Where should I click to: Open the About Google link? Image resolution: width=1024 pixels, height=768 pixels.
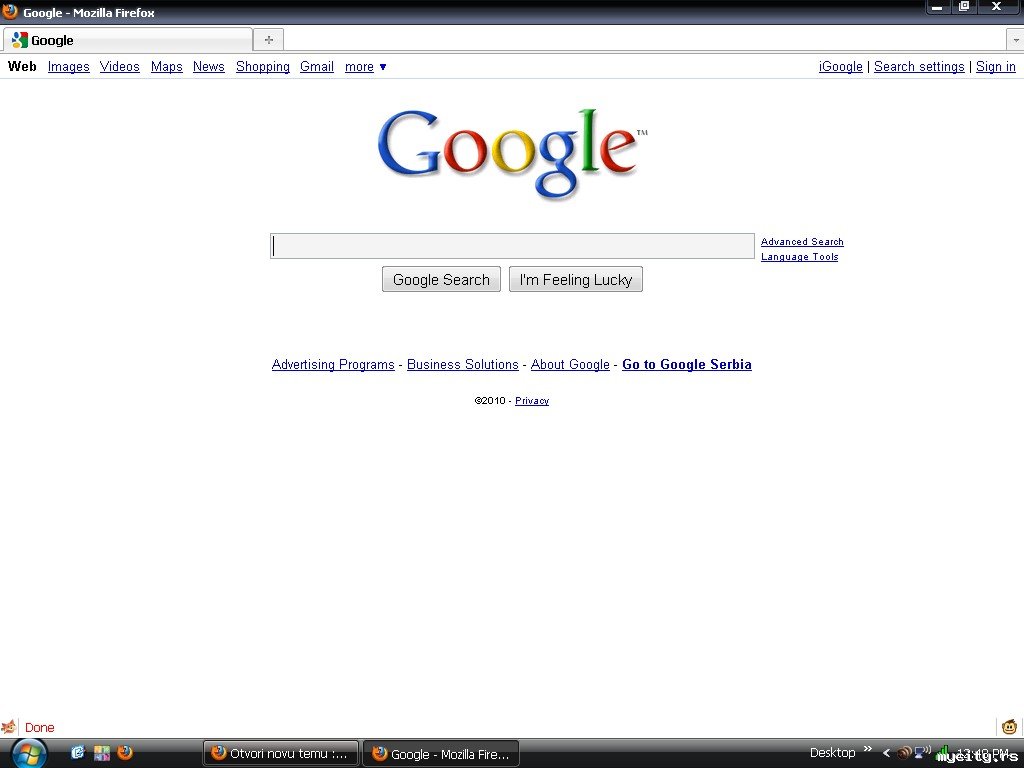[x=570, y=364]
